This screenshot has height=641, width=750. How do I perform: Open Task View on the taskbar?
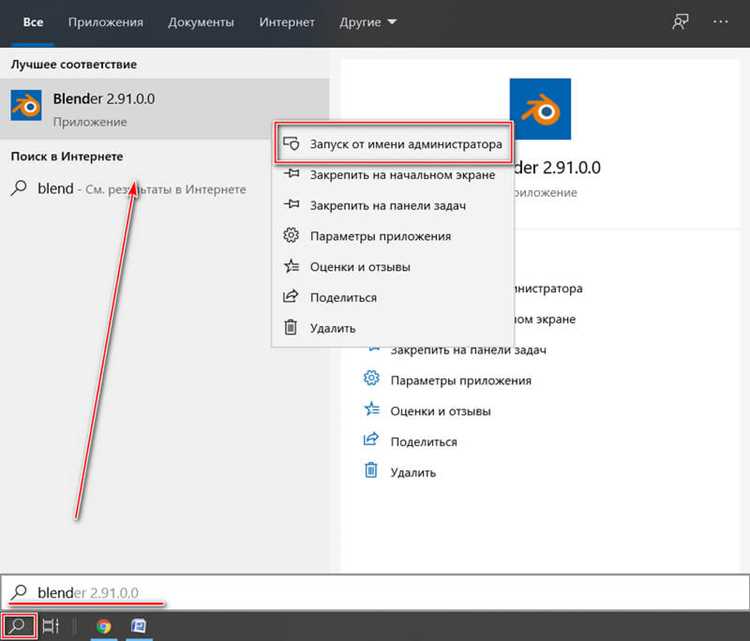point(51,626)
